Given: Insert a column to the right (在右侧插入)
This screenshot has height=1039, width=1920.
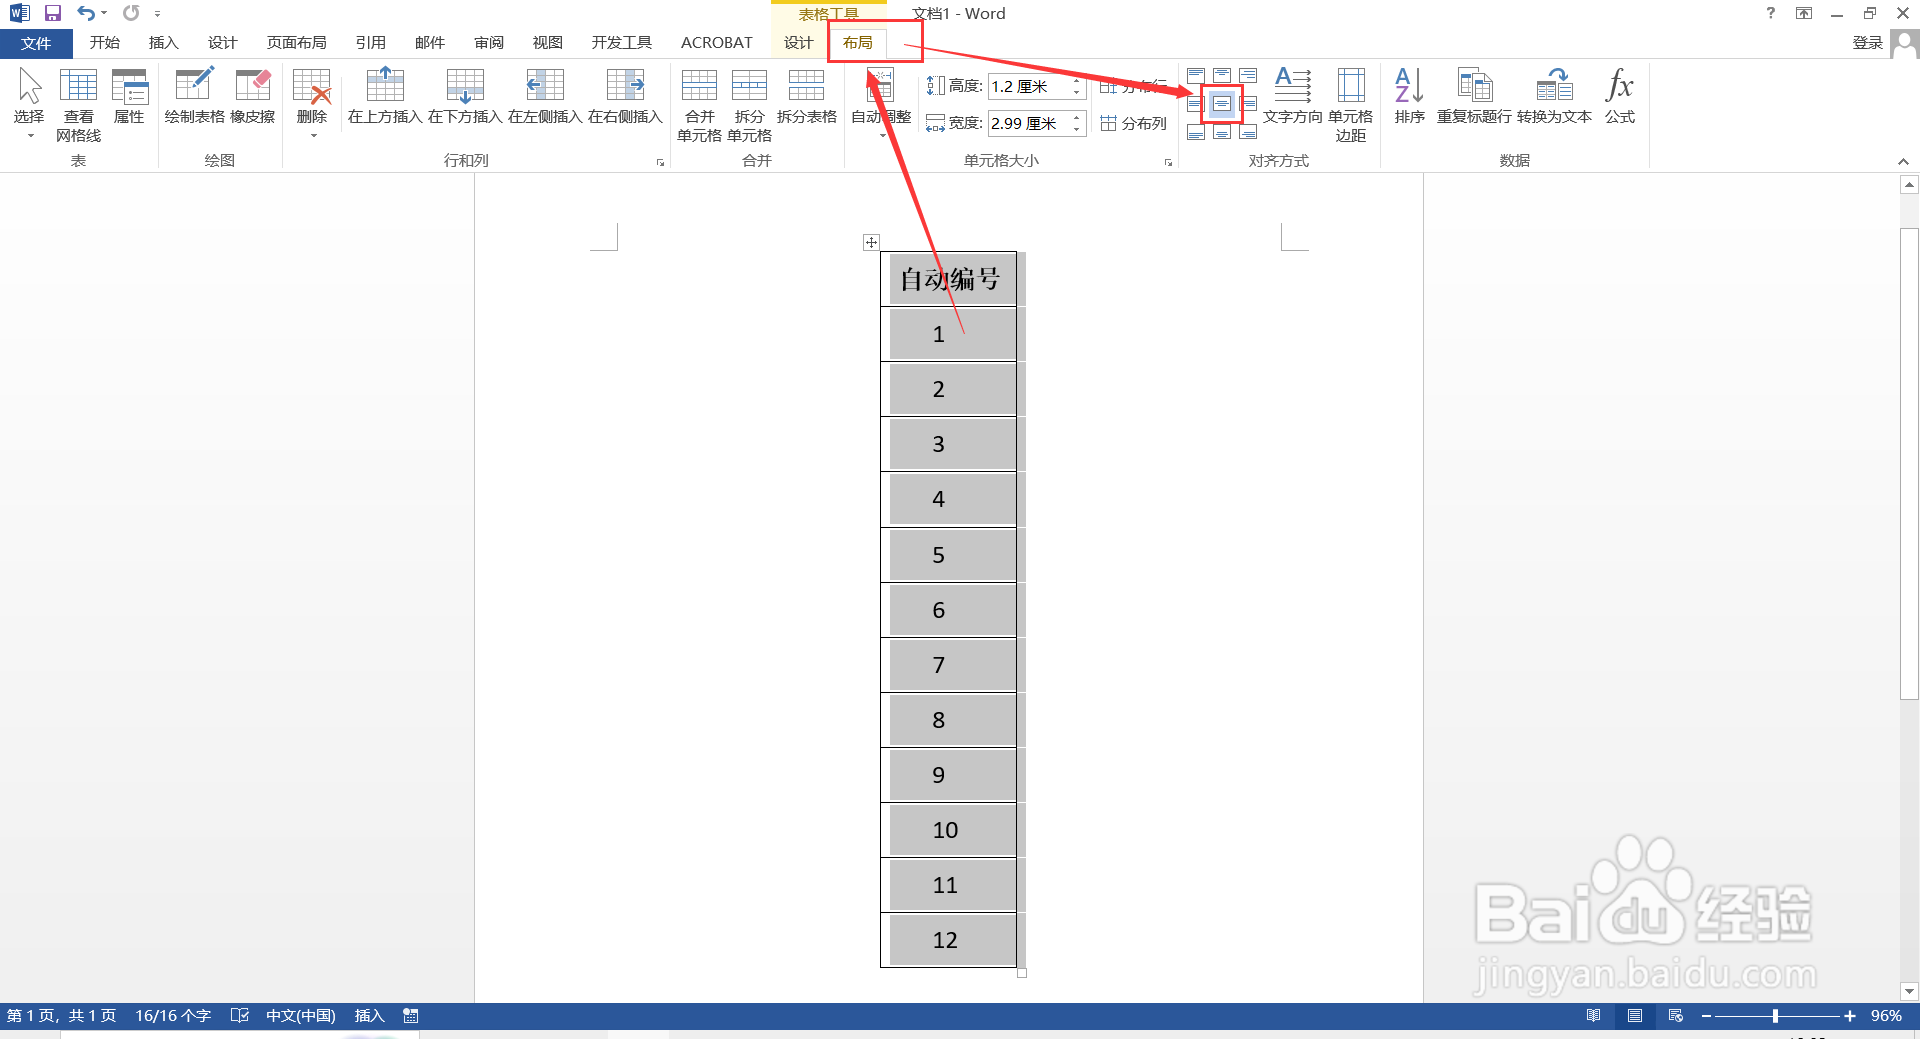Looking at the screenshot, I should point(625,97).
